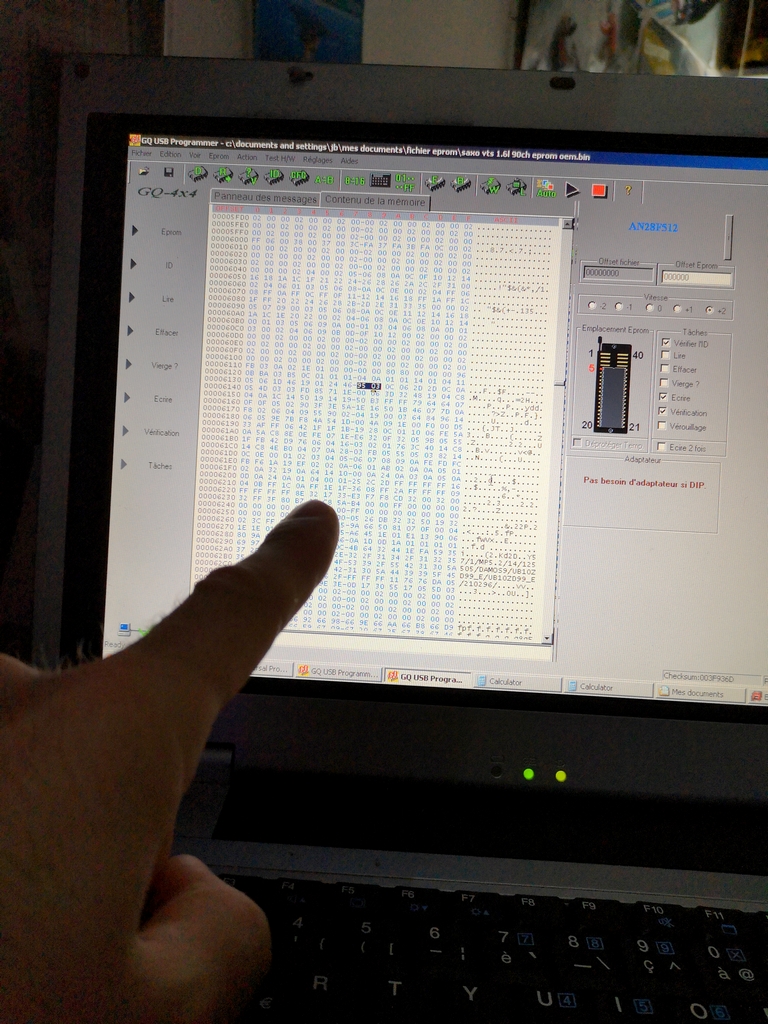The width and height of the screenshot is (768, 1024).
Task: Click the Auto toolbar icon
Action: [x=546, y=187]
